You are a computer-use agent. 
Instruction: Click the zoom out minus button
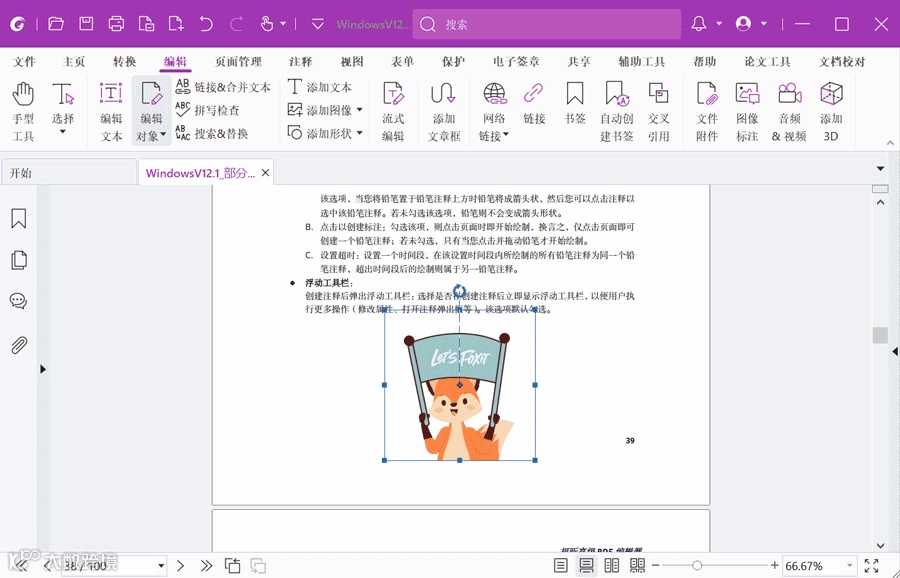655,566
